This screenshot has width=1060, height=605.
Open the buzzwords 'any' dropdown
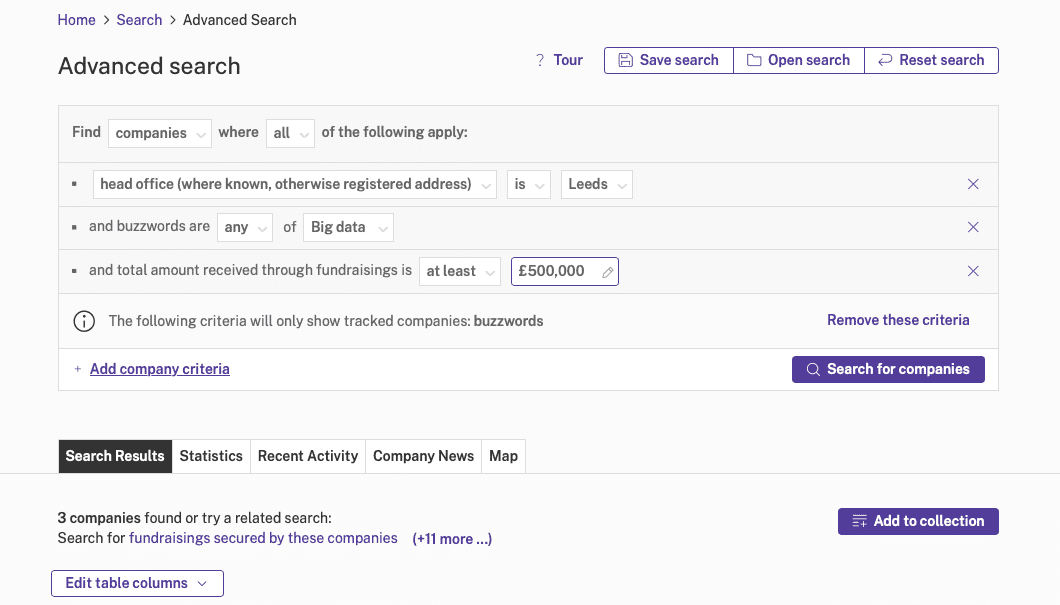tap(245, 228)
